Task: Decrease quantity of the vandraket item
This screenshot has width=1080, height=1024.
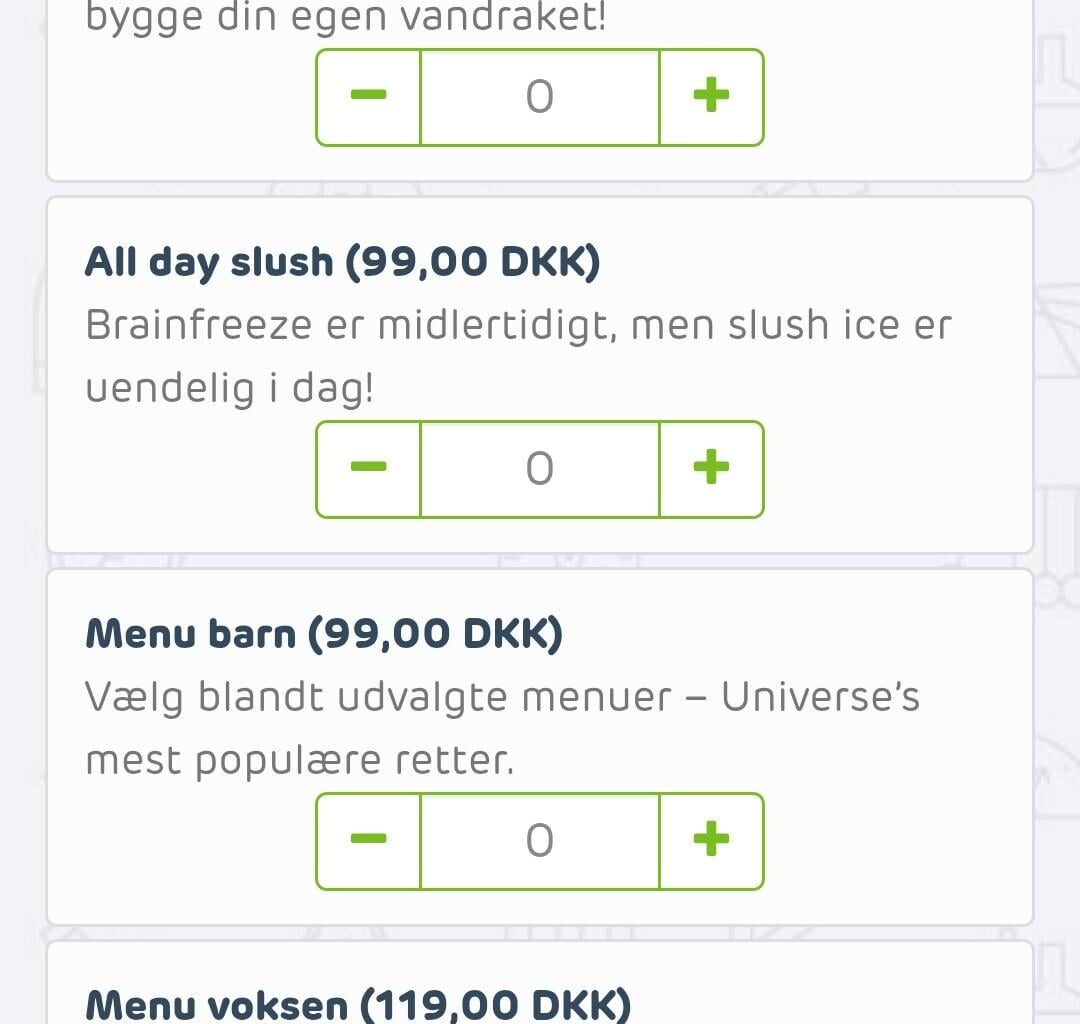Action: tap(368, 96)
